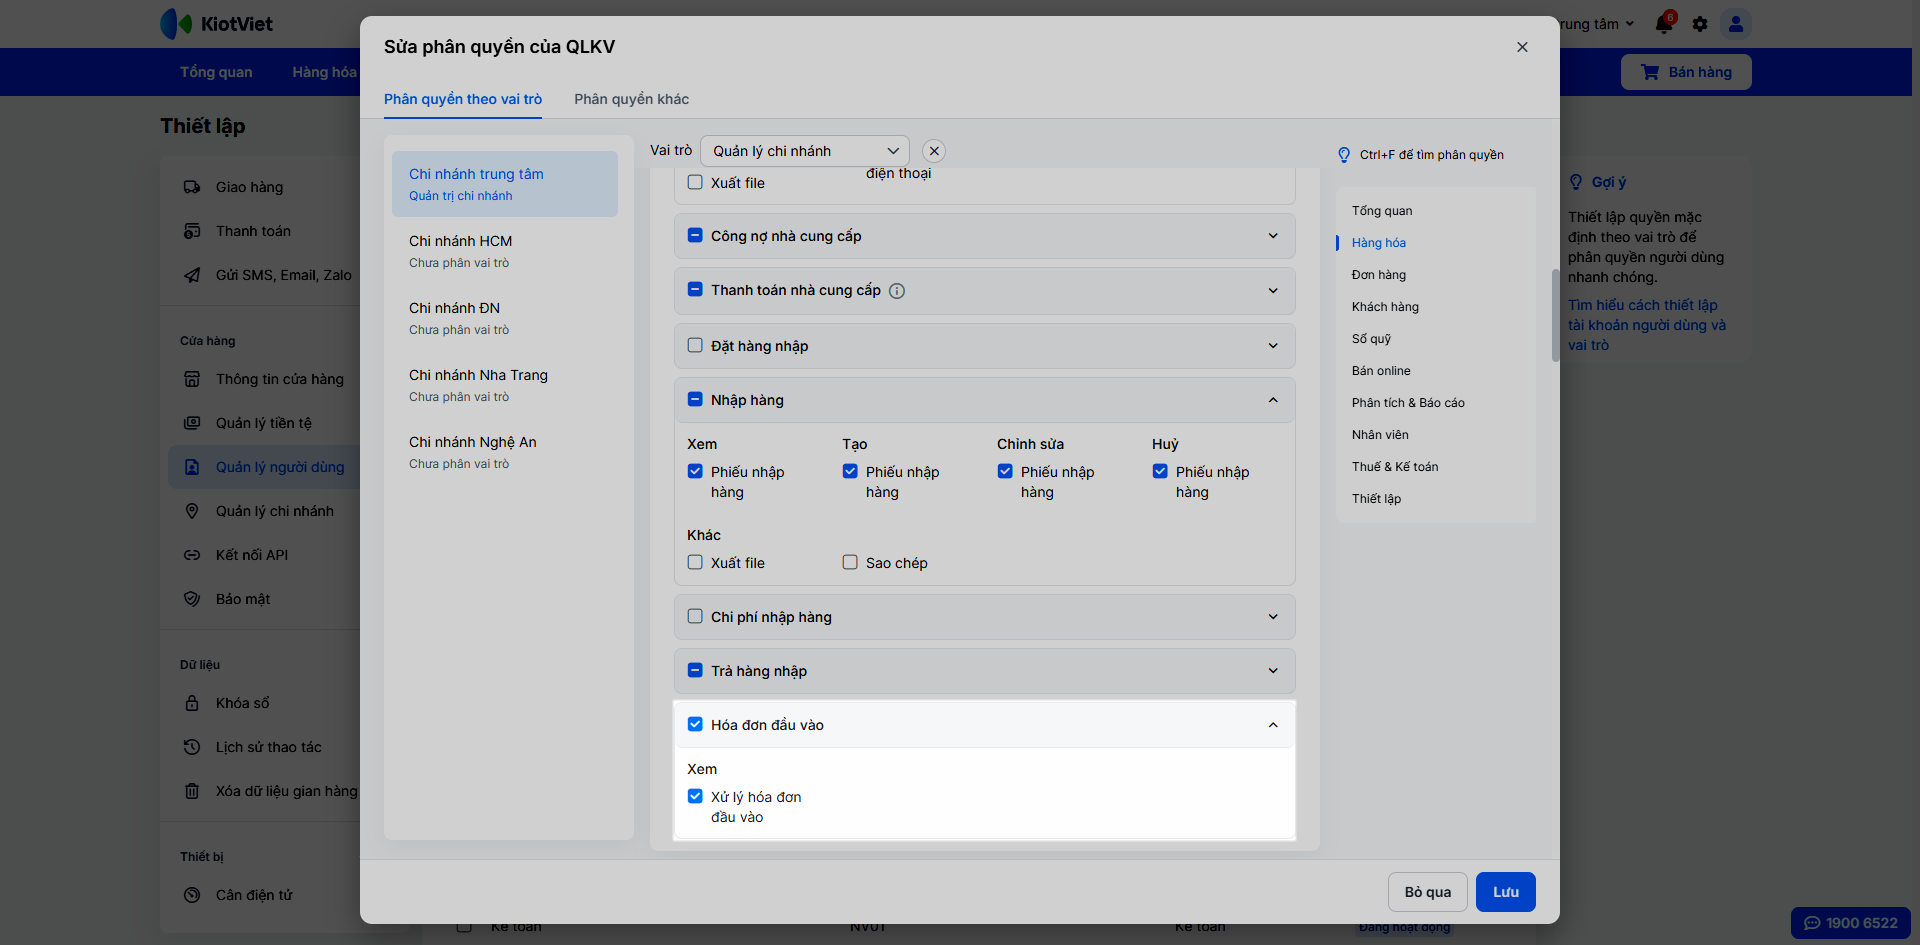Viewport: 1920px width, 945px height.
Task: Click the Giao hàng truck icon
Action: (x=192, y=187)
